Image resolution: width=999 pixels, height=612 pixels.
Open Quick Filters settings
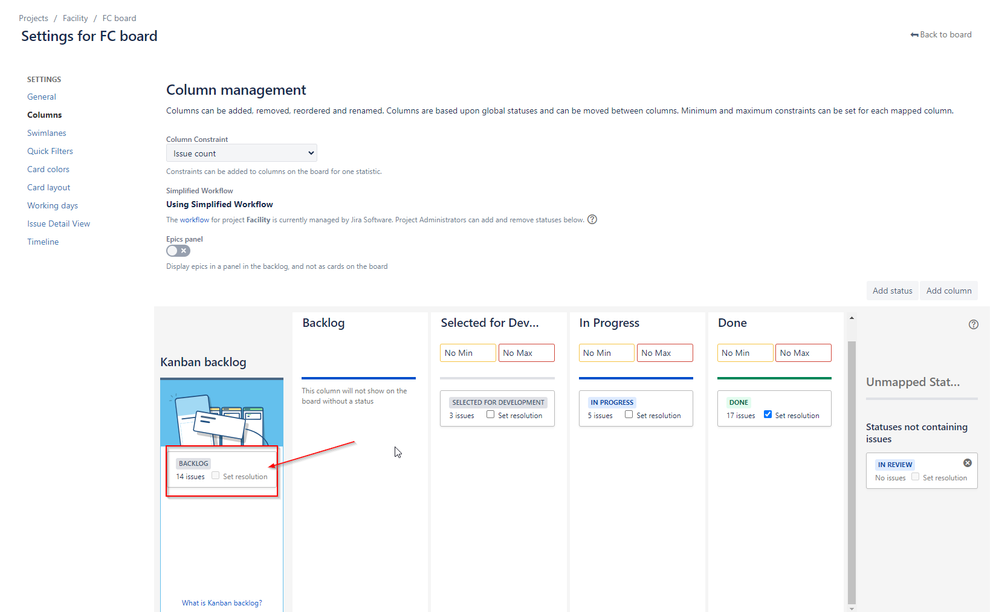50,152
